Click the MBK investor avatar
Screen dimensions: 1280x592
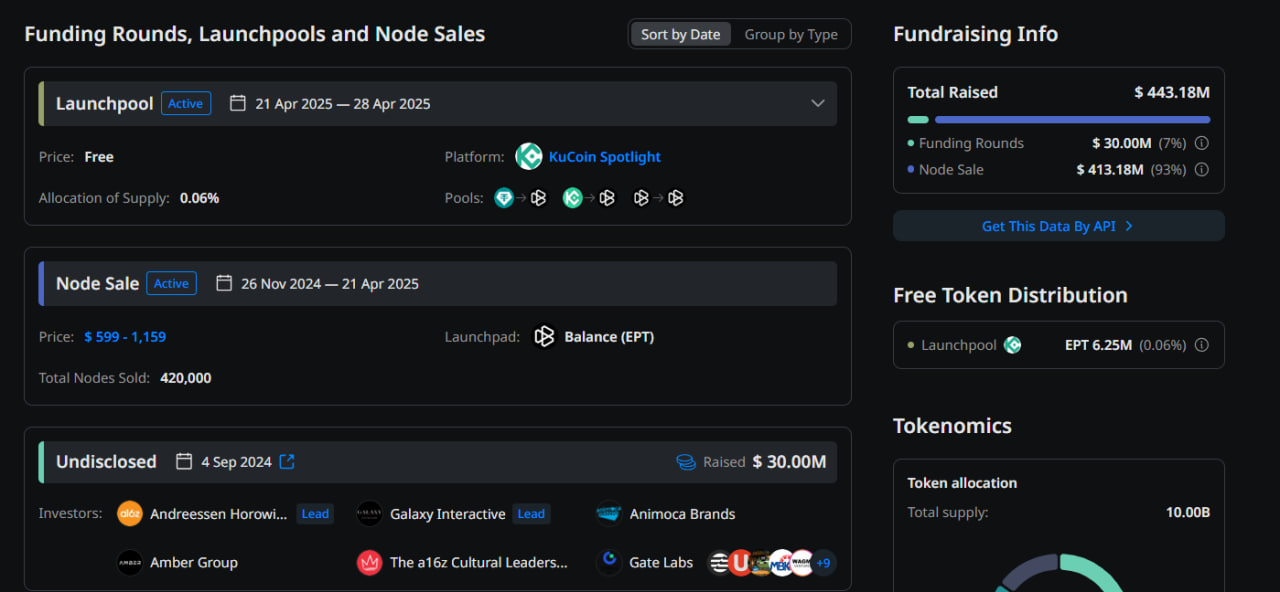(781, 563)
